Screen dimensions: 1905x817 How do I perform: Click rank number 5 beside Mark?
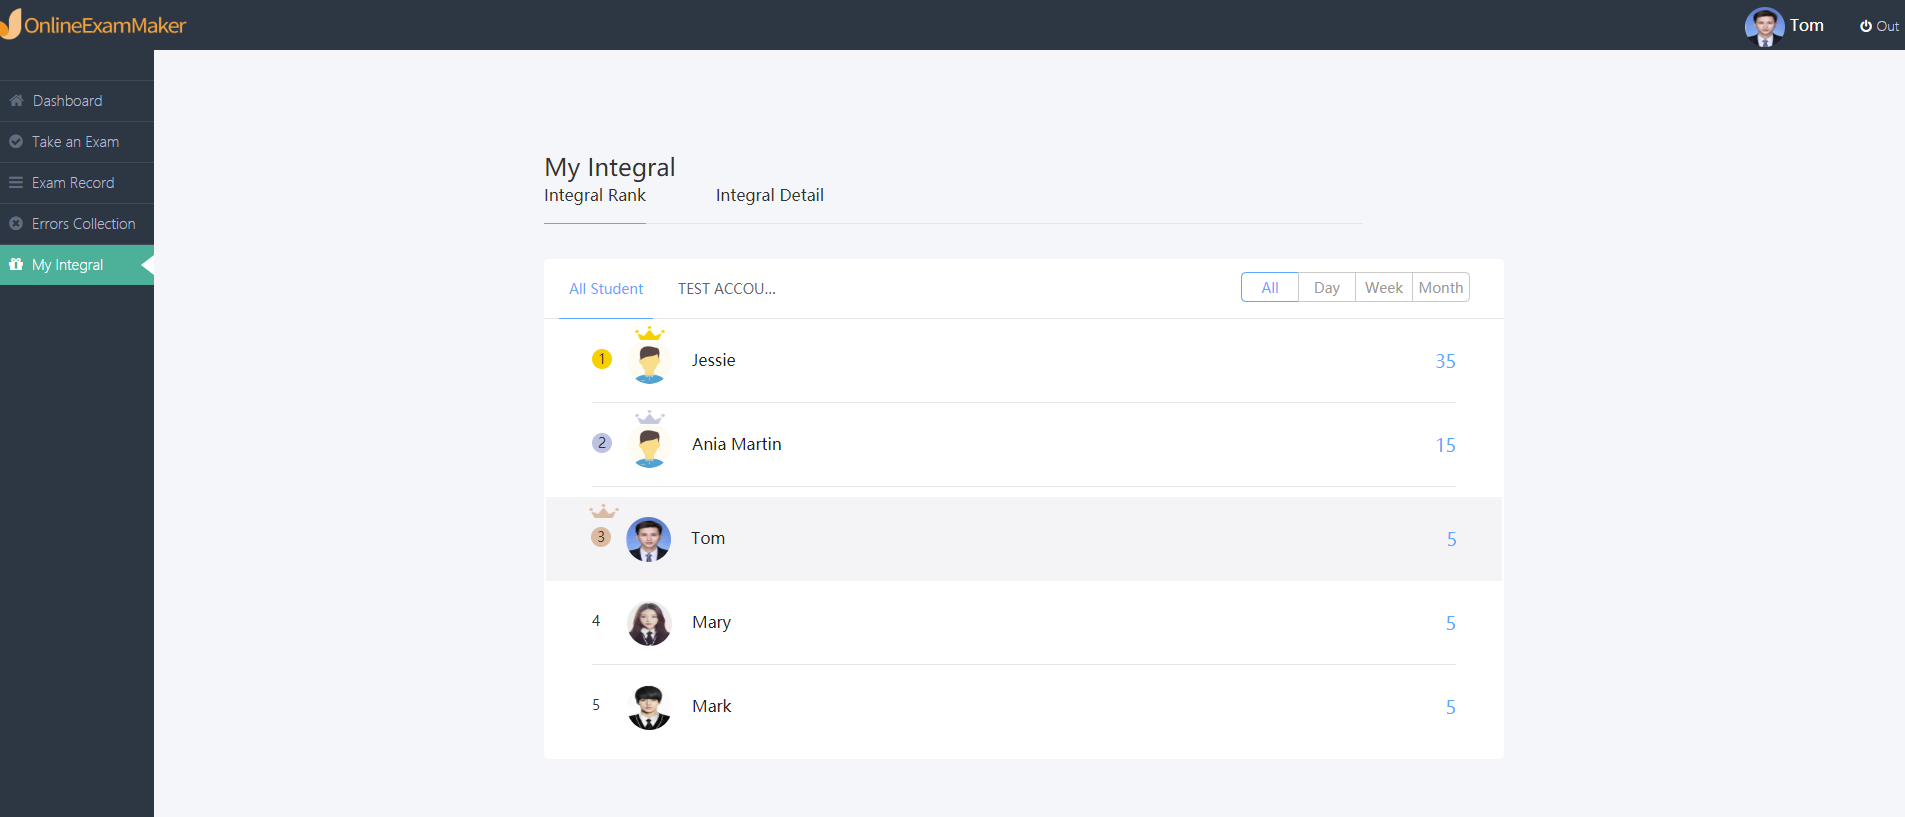596,705
